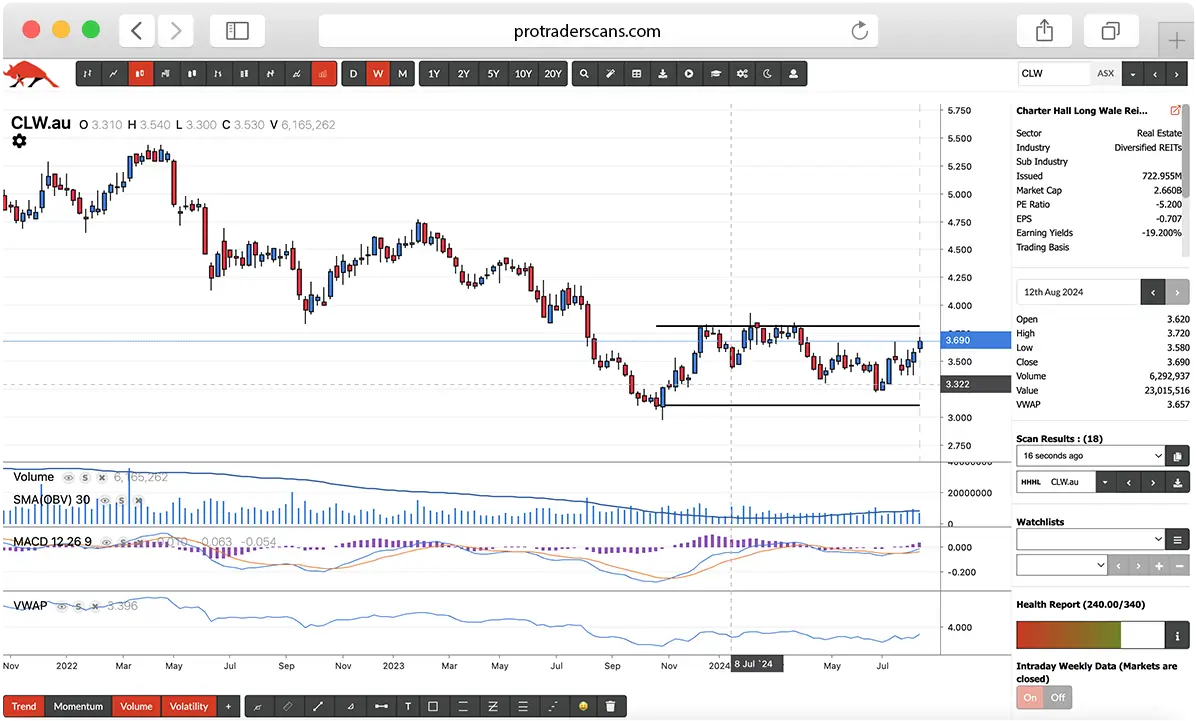The width and height of the screenshot is (1196, 721).
Task: Expand the scan results time dropdown
Action: 1090,456
